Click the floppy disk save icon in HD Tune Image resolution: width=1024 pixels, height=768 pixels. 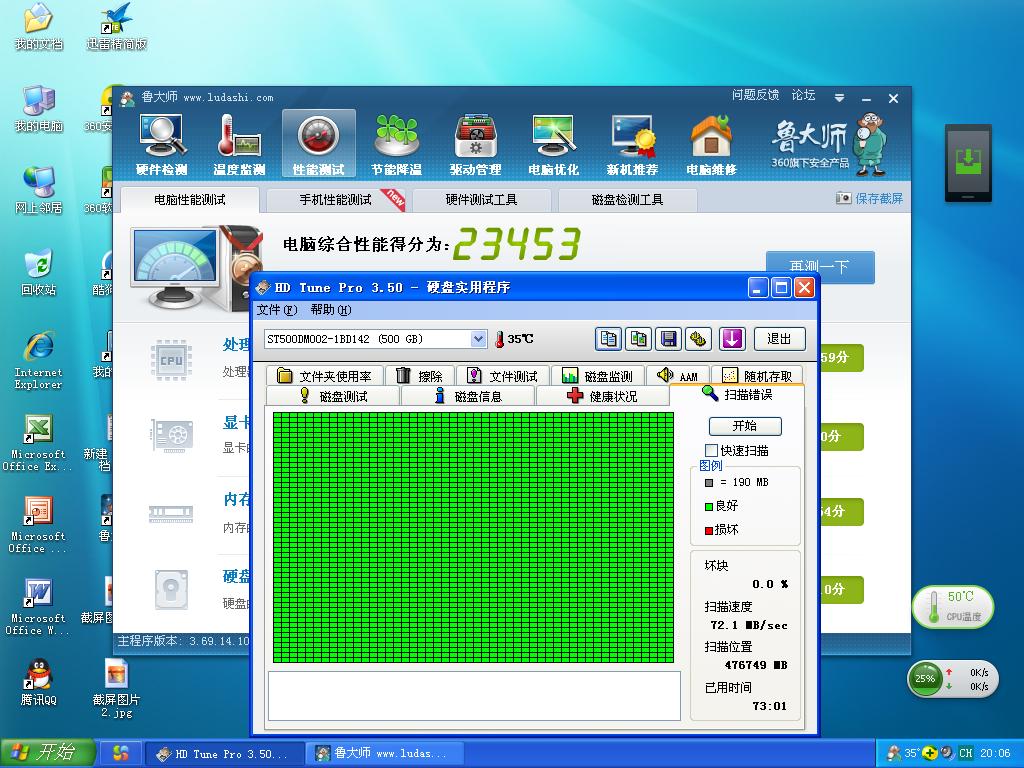click(668, 339)
